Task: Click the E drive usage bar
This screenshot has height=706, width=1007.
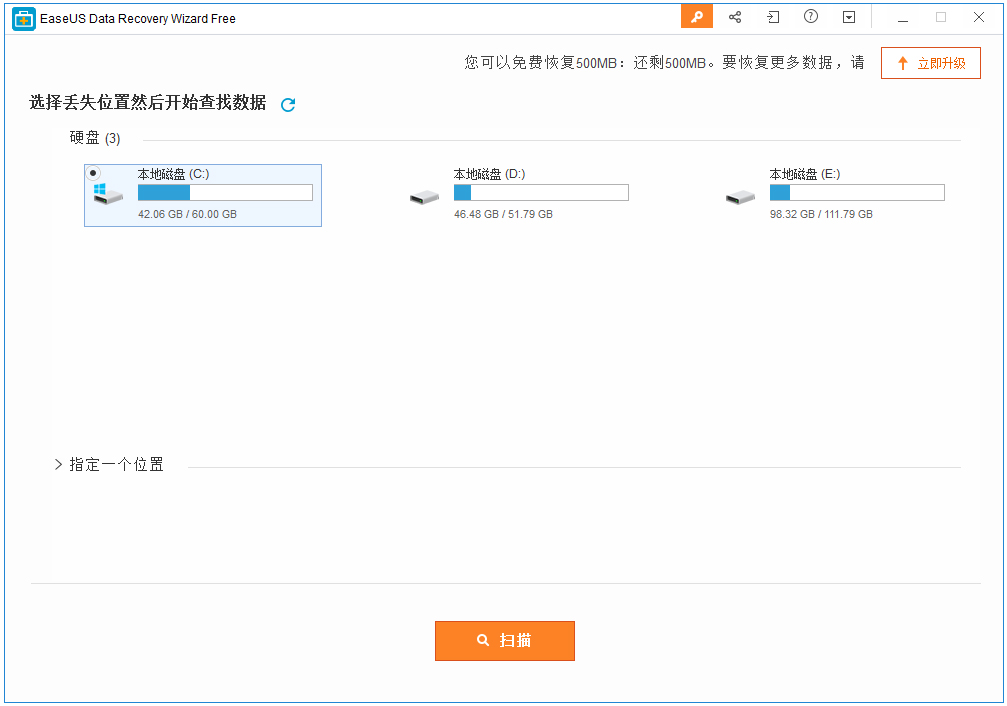Action: [x=857, y=193]
